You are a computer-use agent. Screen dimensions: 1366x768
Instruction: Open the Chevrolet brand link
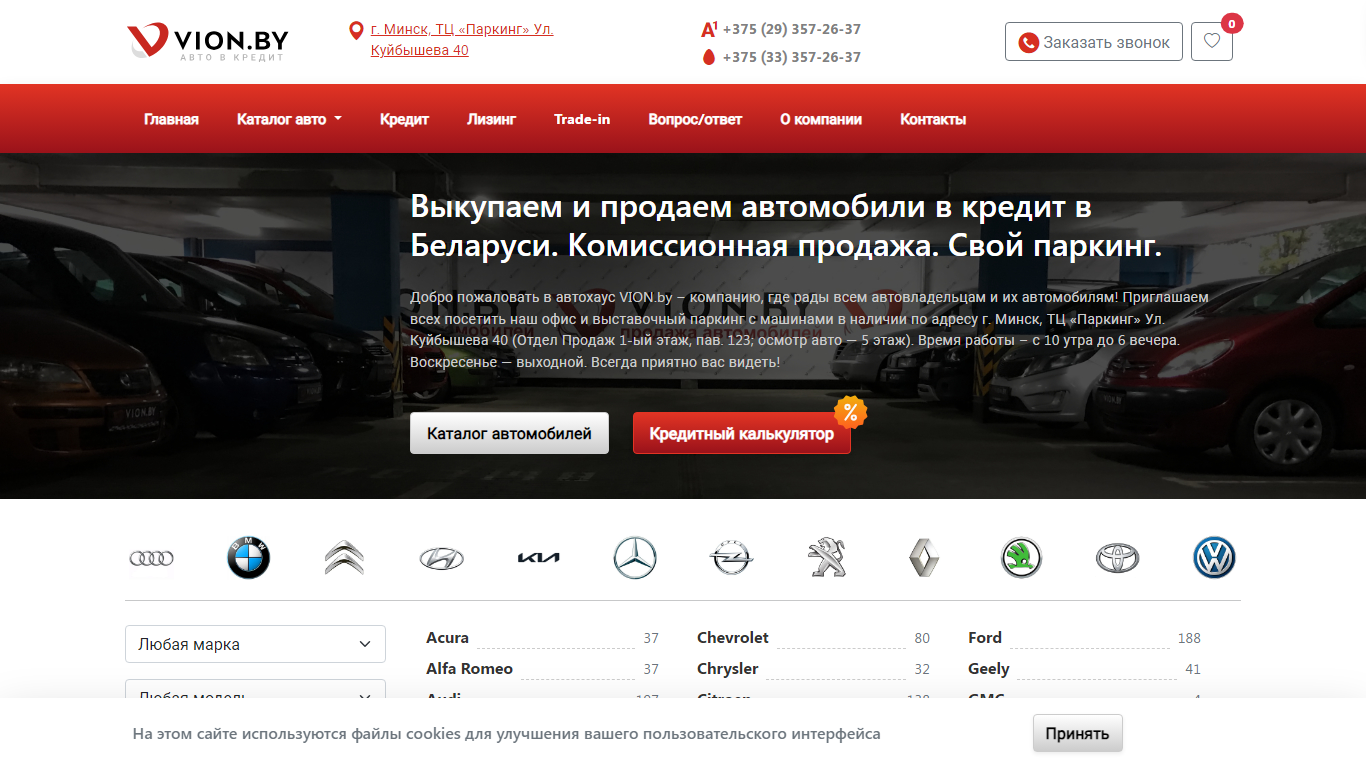click(x=733, y=637)
